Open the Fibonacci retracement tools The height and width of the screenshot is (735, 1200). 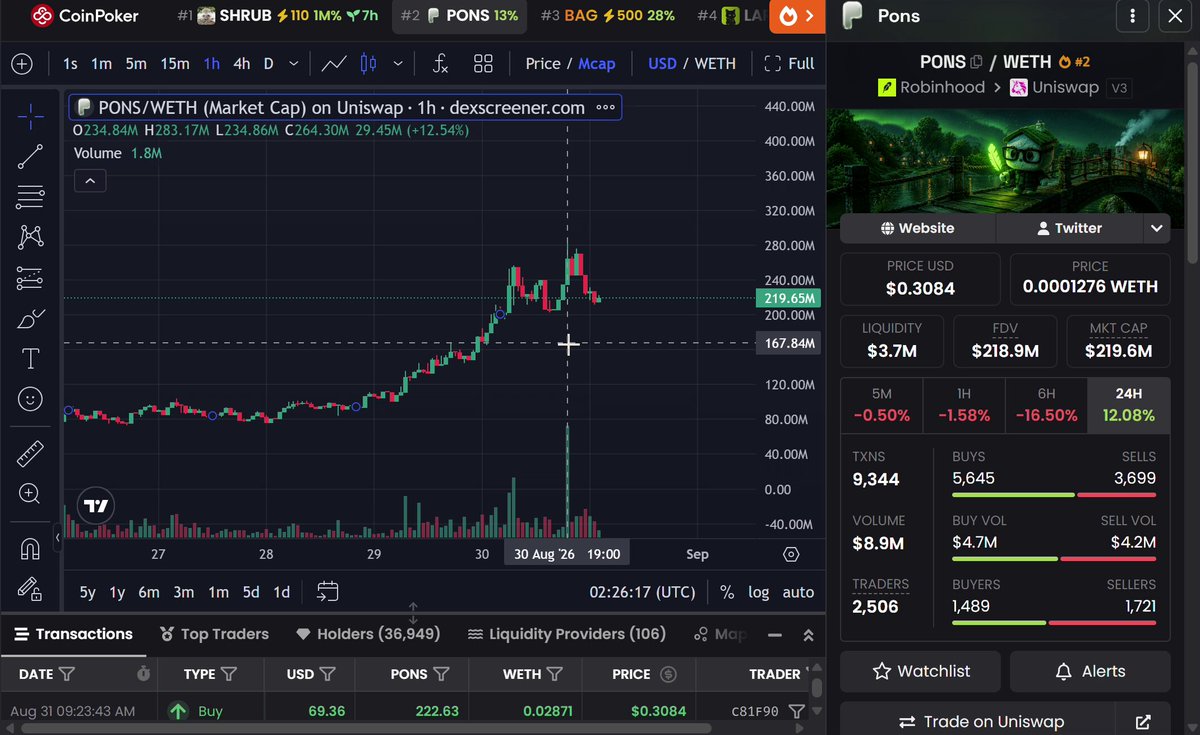pyautogui.click(x=30, y=197)
